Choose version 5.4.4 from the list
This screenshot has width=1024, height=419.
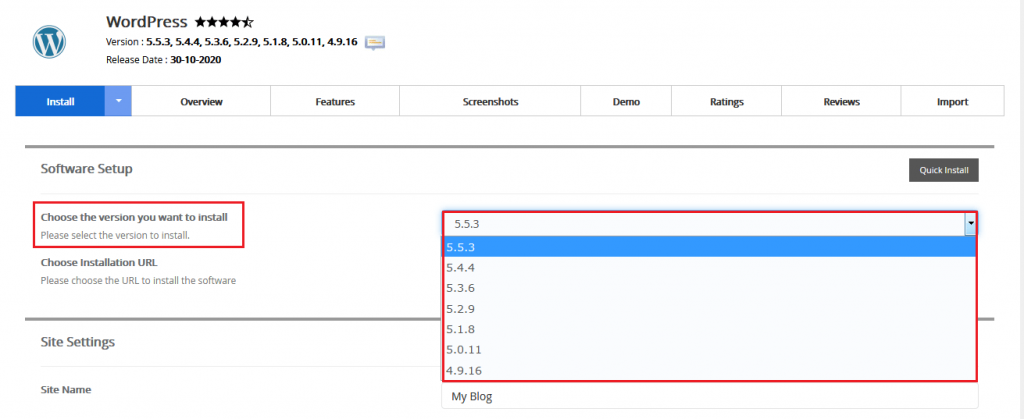click(710, 268)
